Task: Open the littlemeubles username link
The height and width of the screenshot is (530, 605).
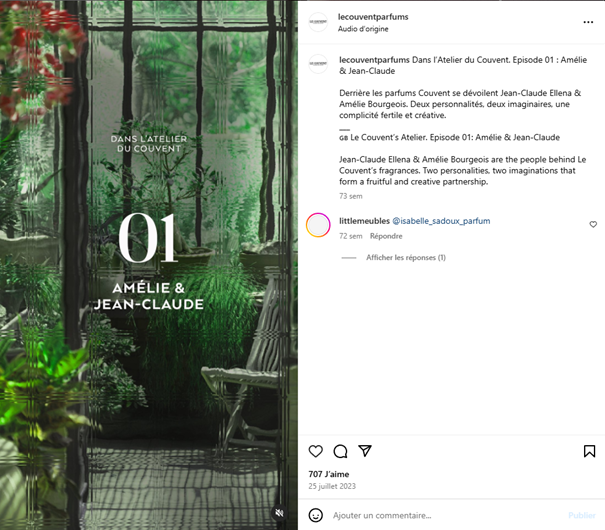Action: pos(364,221)
